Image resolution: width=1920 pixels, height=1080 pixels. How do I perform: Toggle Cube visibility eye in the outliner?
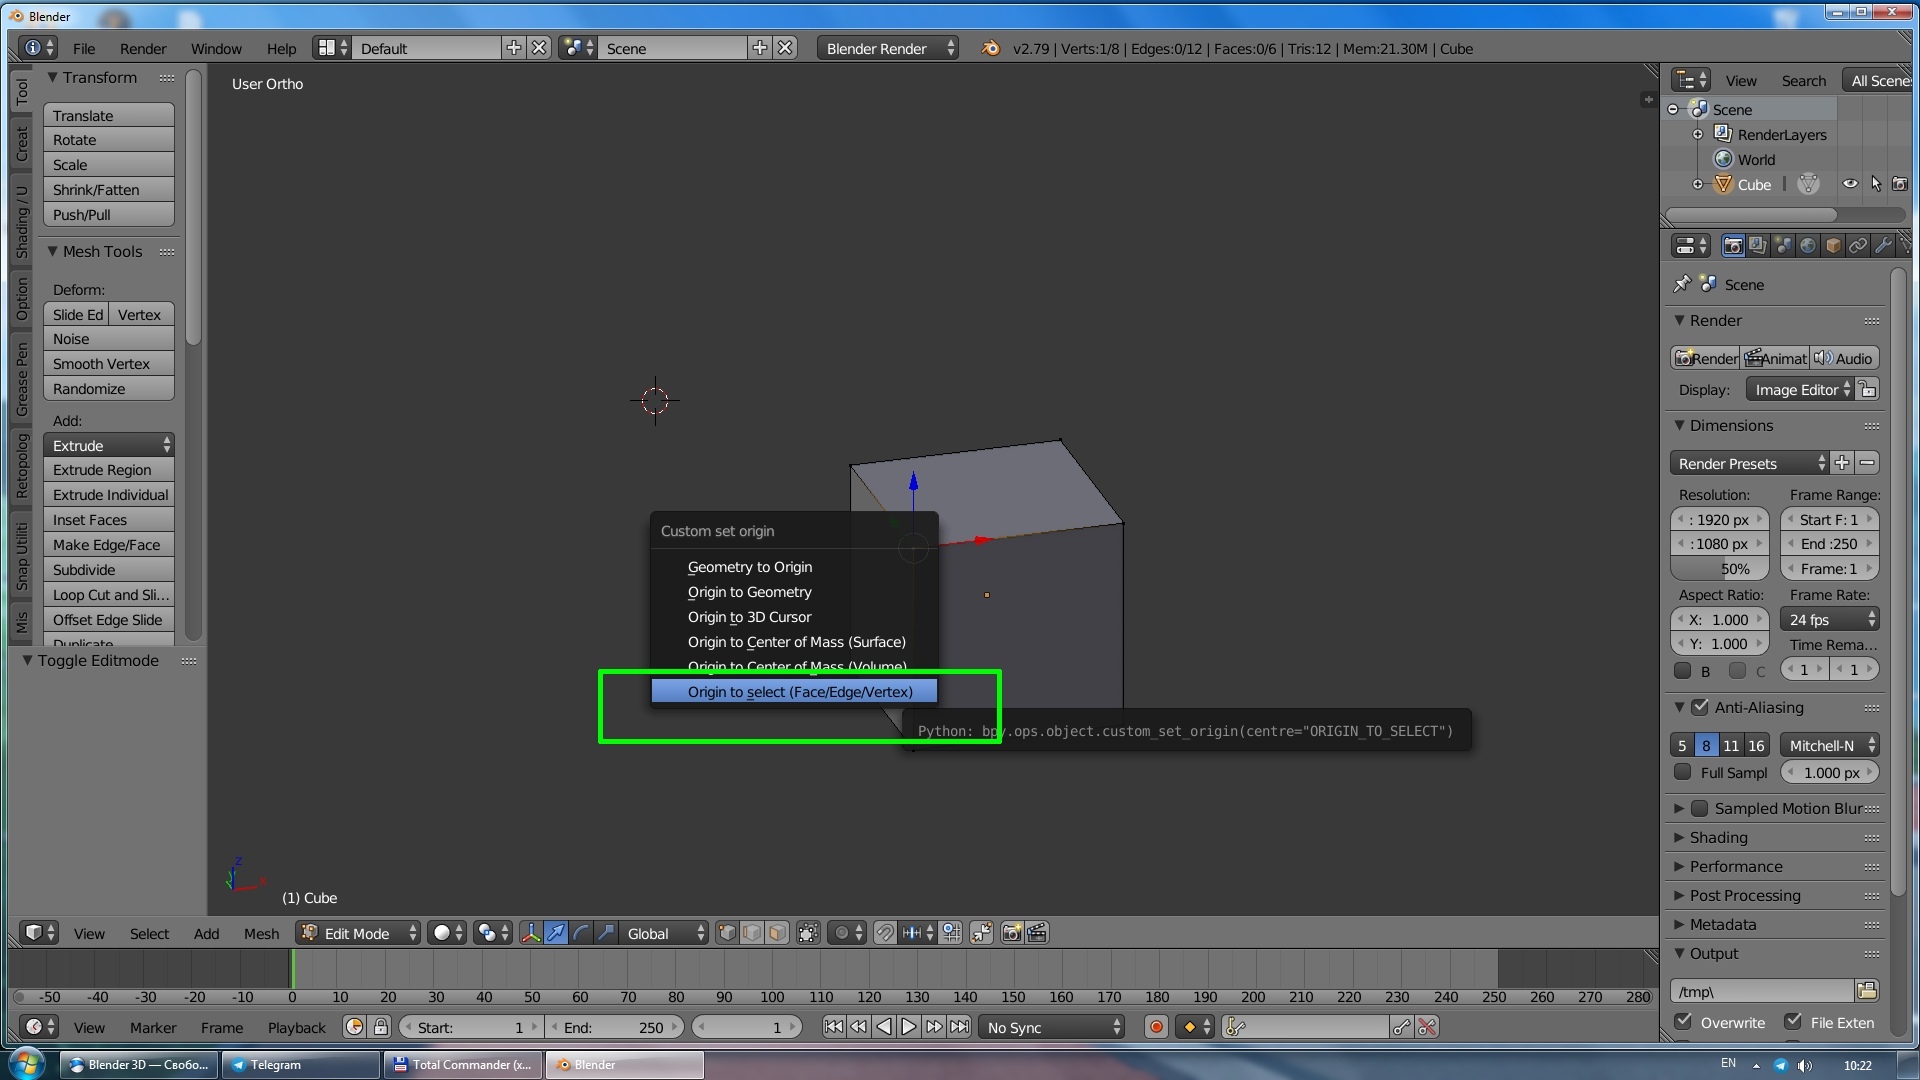(1850, 184)
